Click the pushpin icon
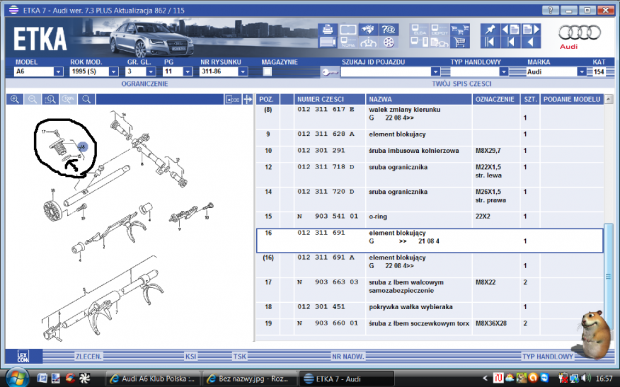This screenshot has height=387, width=620. tap(490, 30)
